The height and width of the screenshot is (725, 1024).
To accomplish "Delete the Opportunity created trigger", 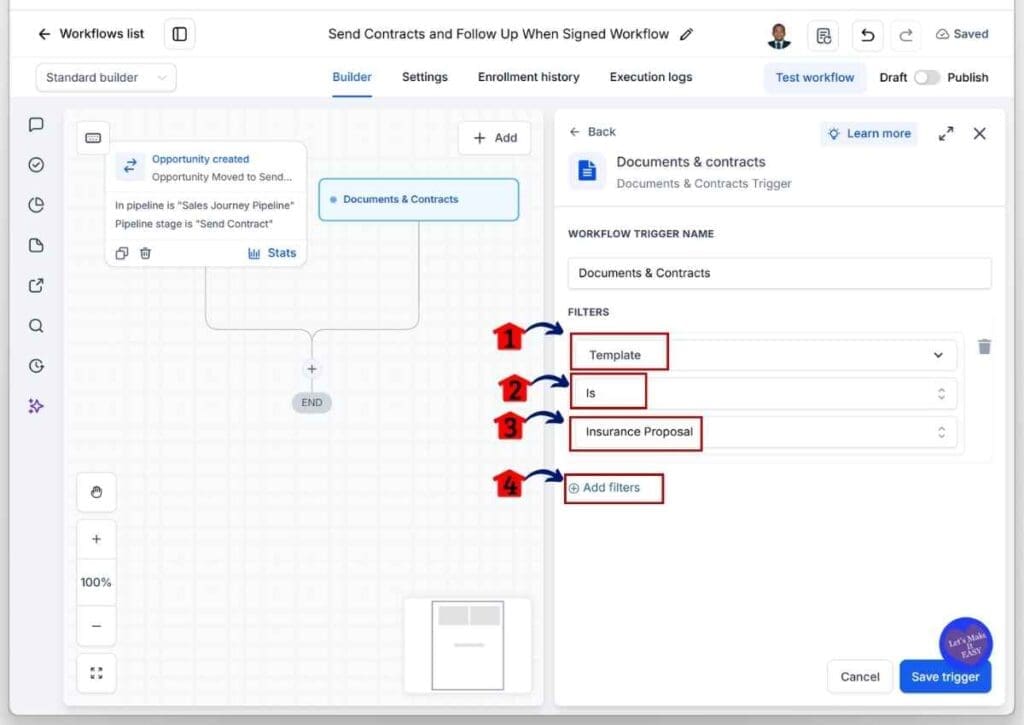I will pyautogui.click(x=146, y=253).
